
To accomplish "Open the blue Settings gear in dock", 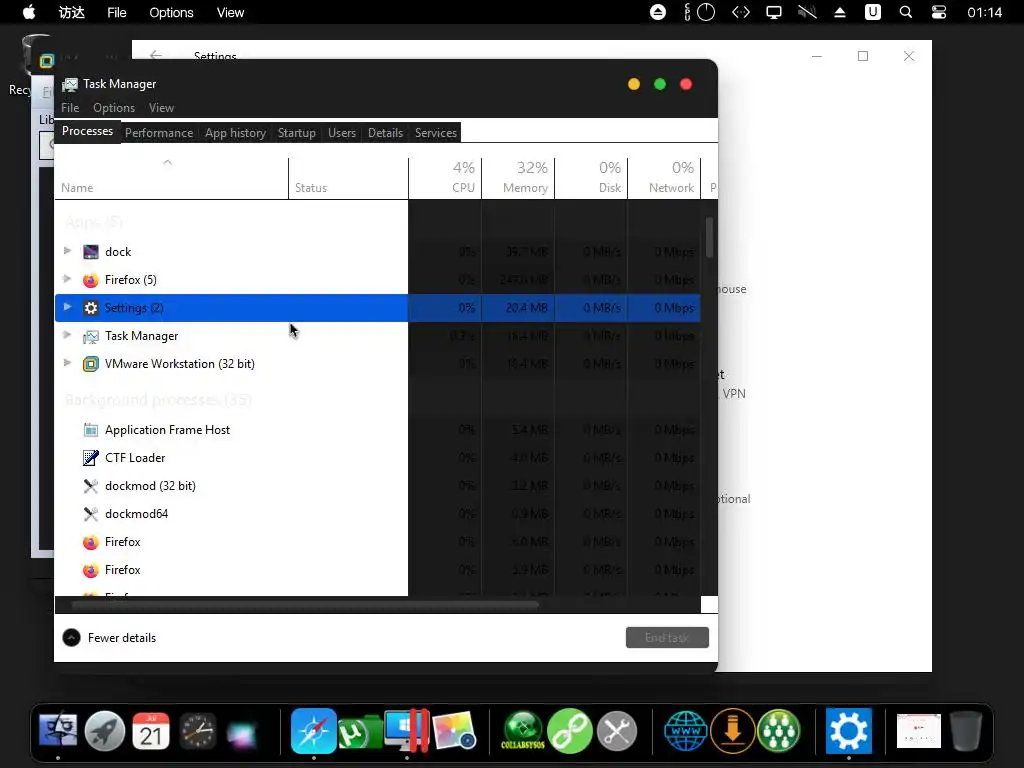I will coord(848,731).
